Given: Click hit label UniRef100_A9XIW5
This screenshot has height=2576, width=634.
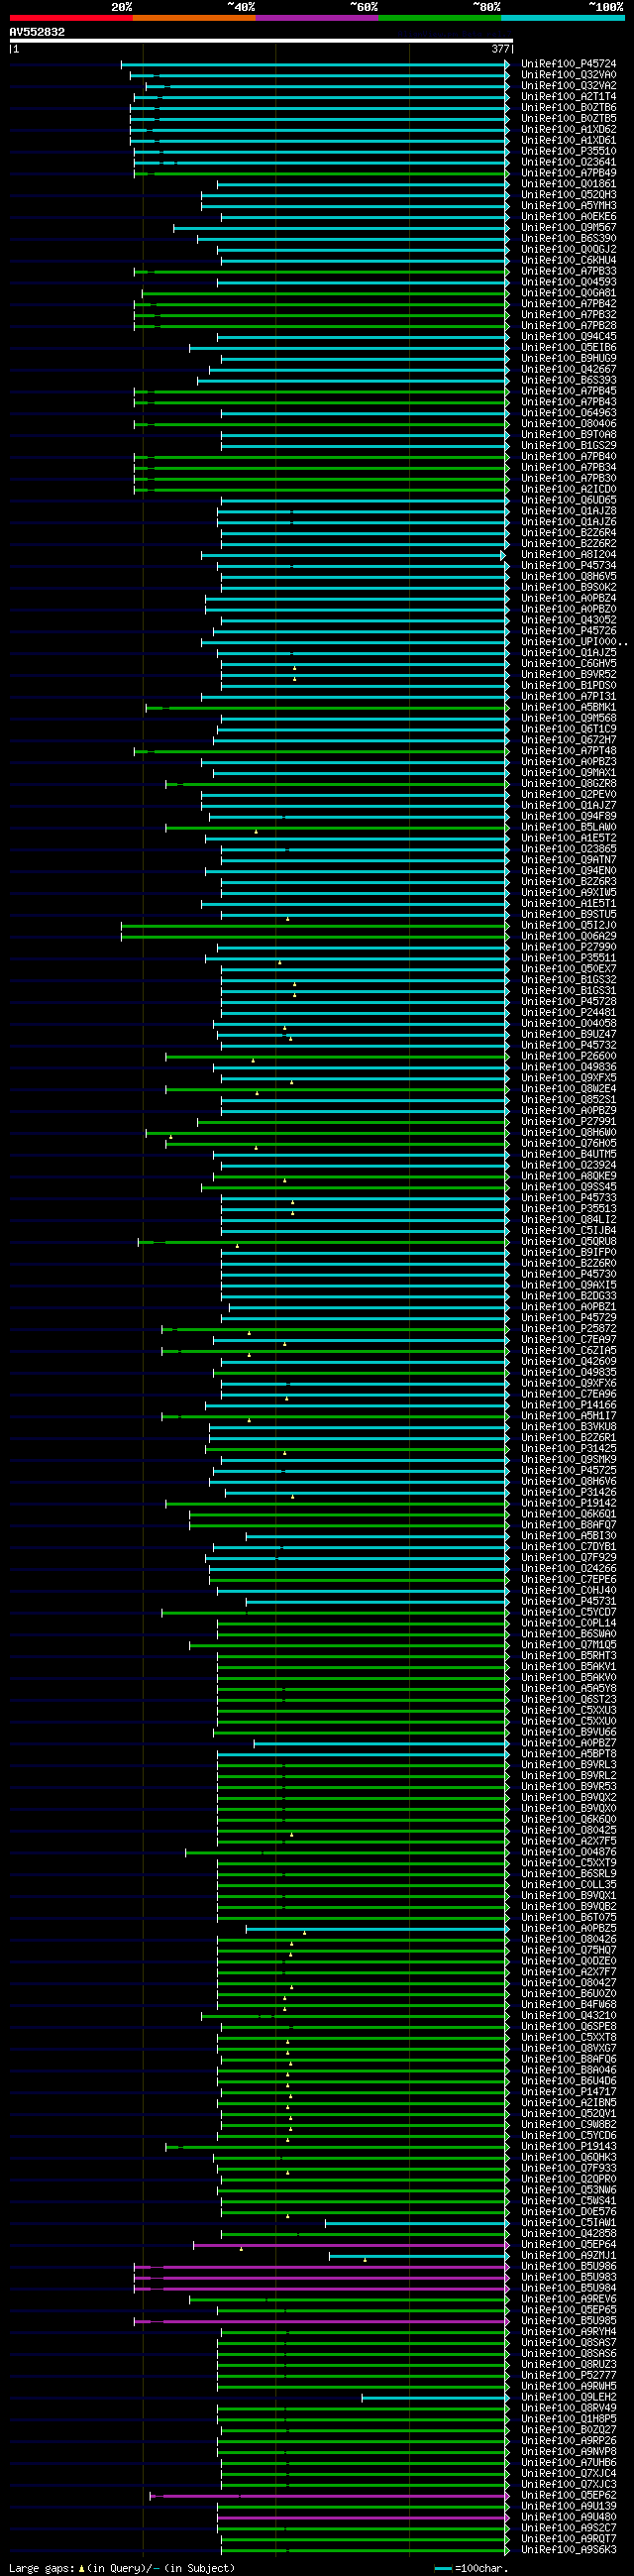Looking at the screenshot, I should (x=569, y=893).
